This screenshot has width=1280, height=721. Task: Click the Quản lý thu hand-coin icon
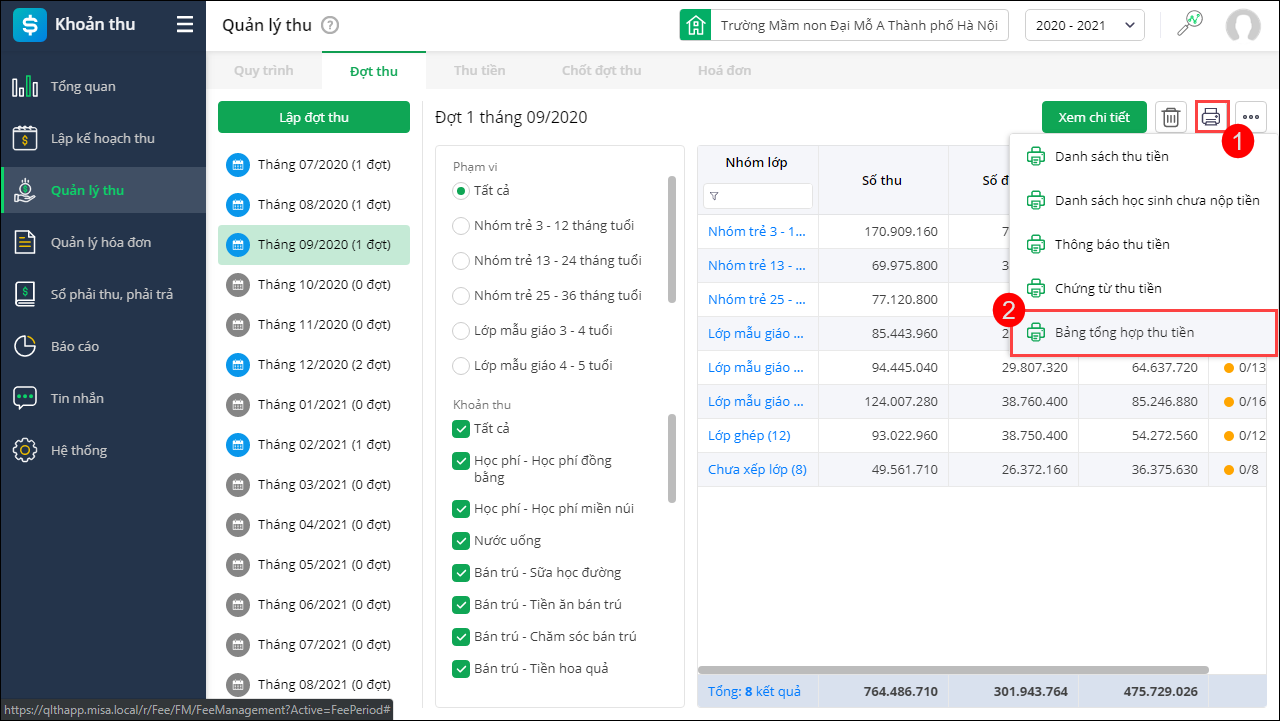click(x=25, y=191)
